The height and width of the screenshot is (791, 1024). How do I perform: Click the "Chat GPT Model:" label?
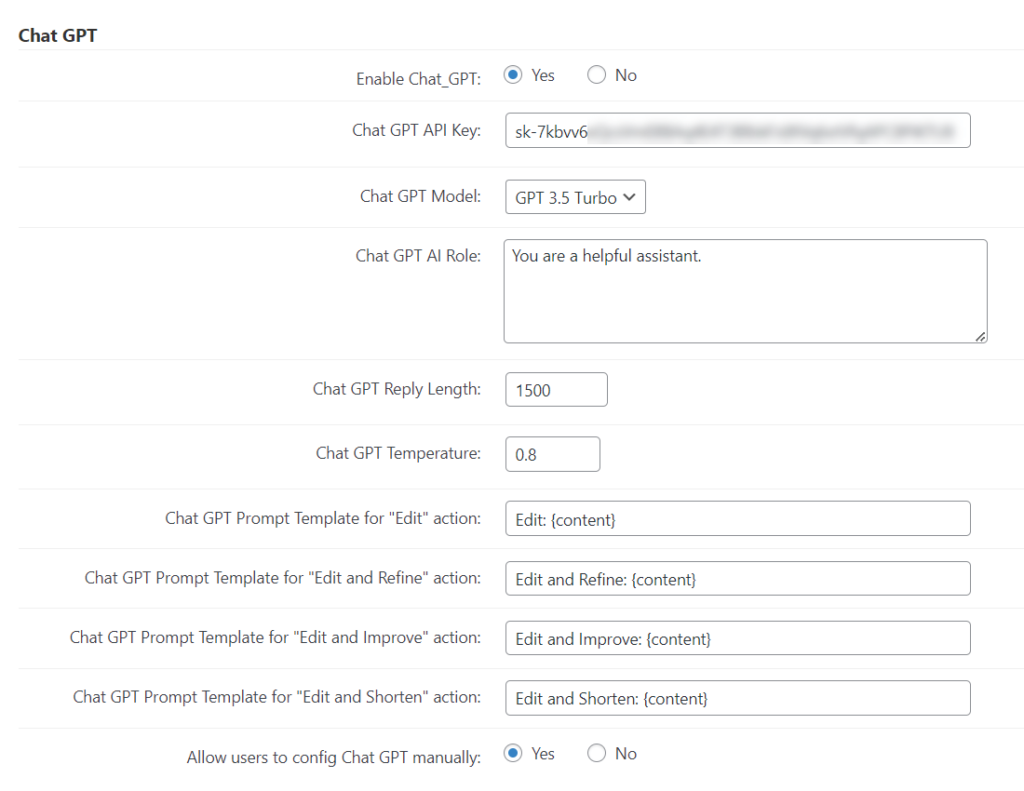(x=420, y=196)
